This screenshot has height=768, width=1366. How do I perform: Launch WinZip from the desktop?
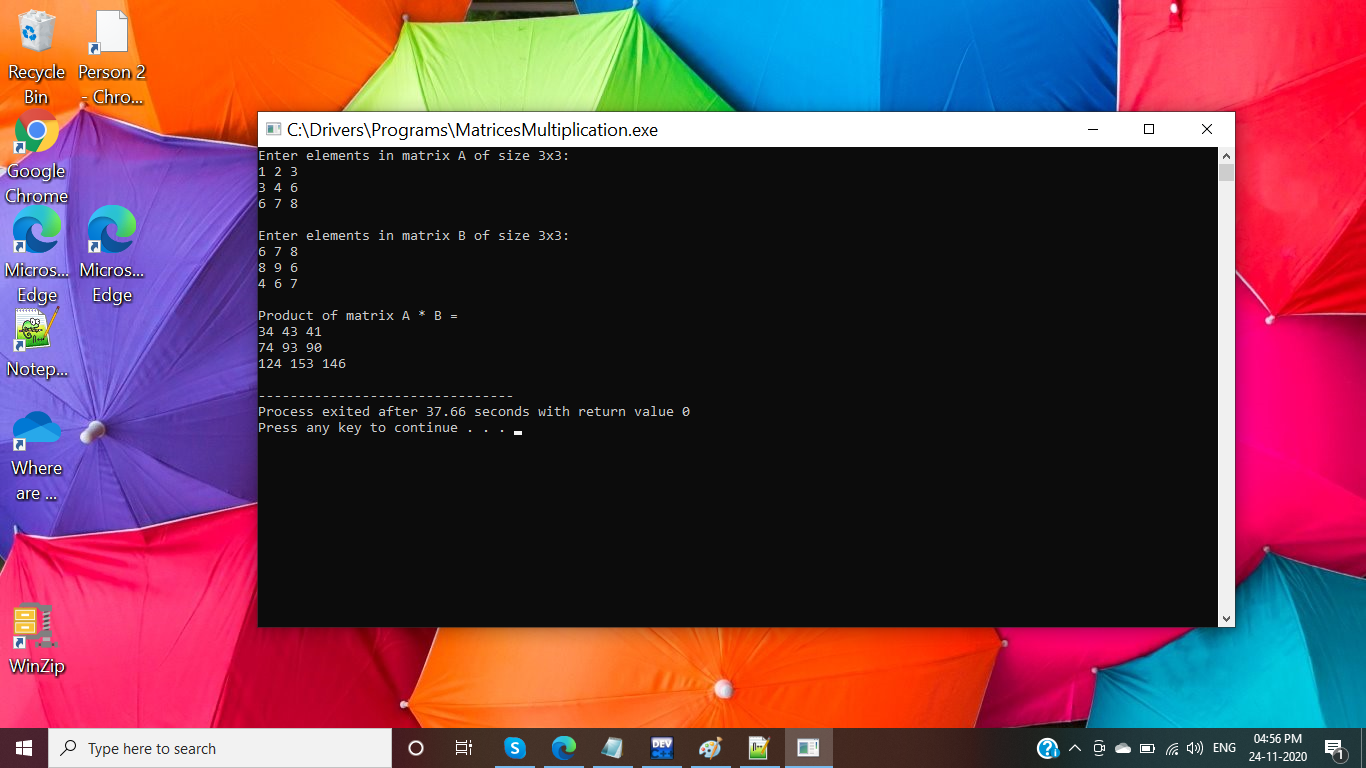coord(36,640)
